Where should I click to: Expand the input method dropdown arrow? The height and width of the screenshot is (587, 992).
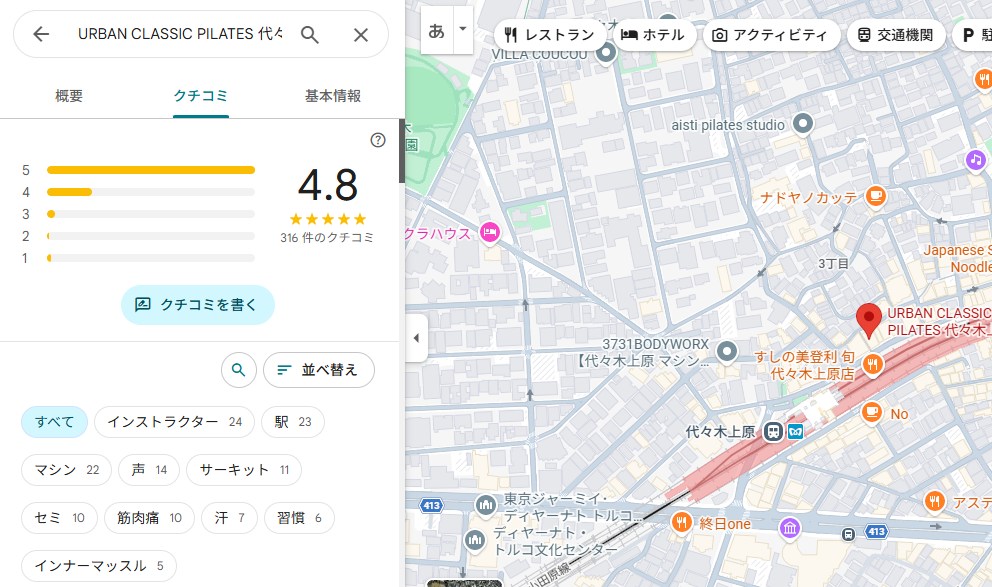pos(462,30)
